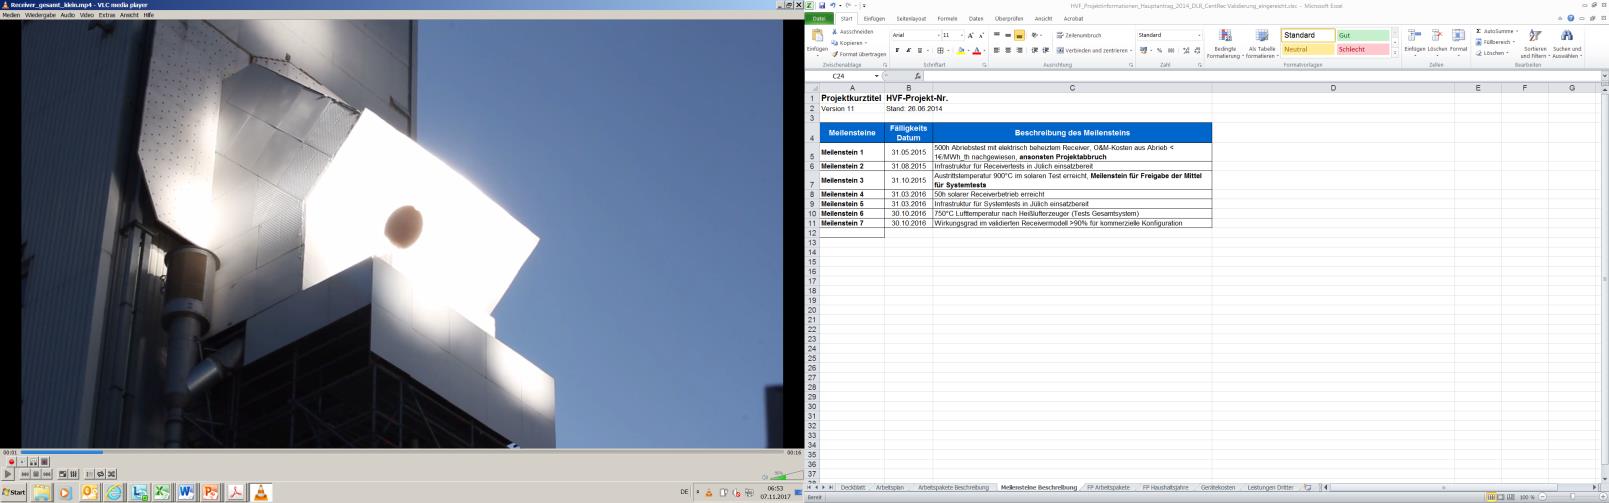Open the font name Arial dropdown
This screenshot has height=503, width=1609.
coord(938,35)
